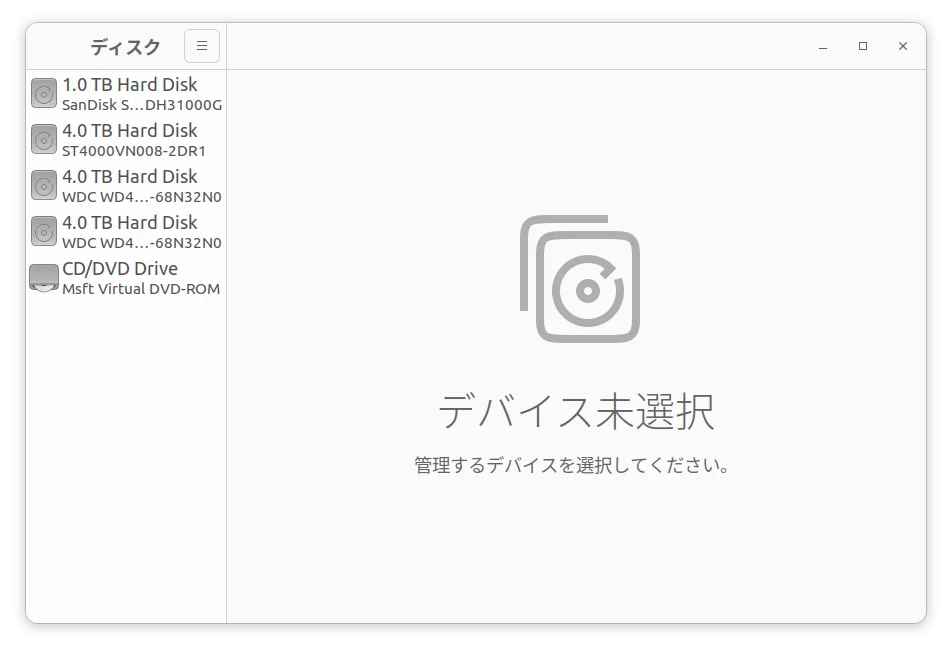Screen dimensions: 952x652
Task: Click the CD/DVD Drive icon
Action: [x=44, y=277]
